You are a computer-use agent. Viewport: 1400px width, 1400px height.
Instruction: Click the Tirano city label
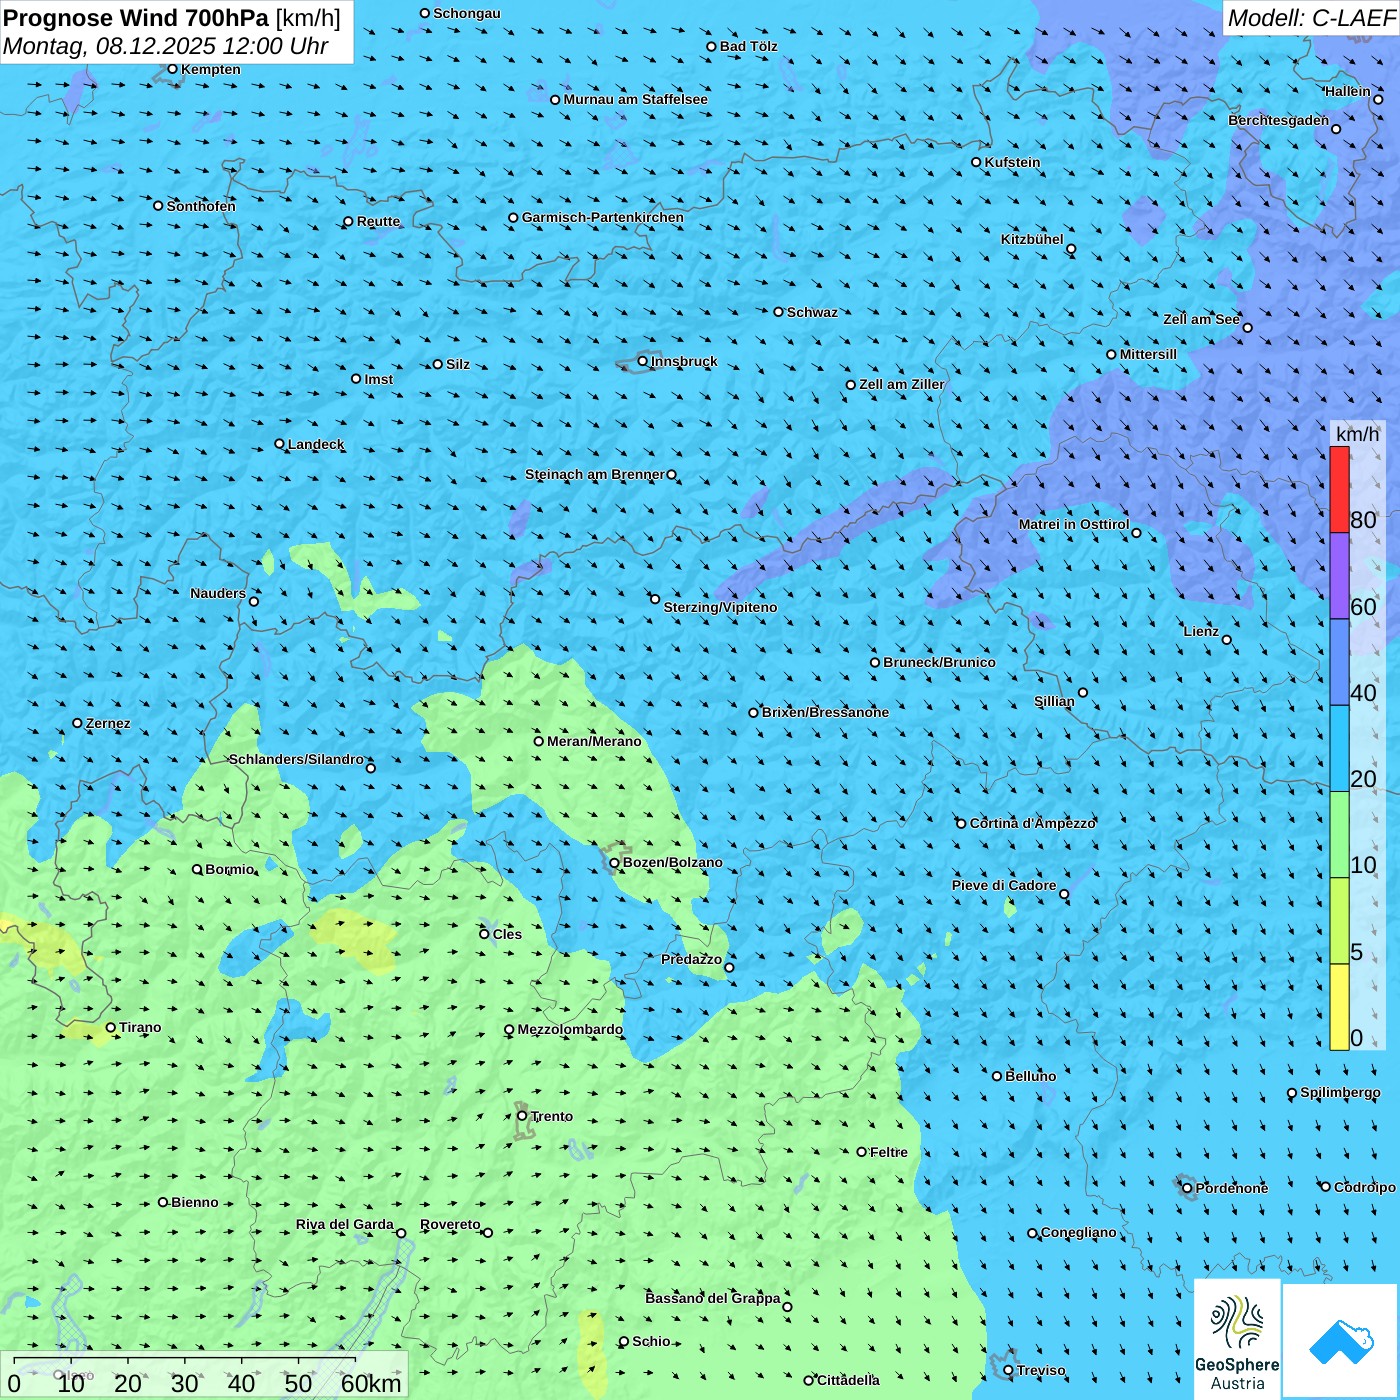(x=140, y=1027)
